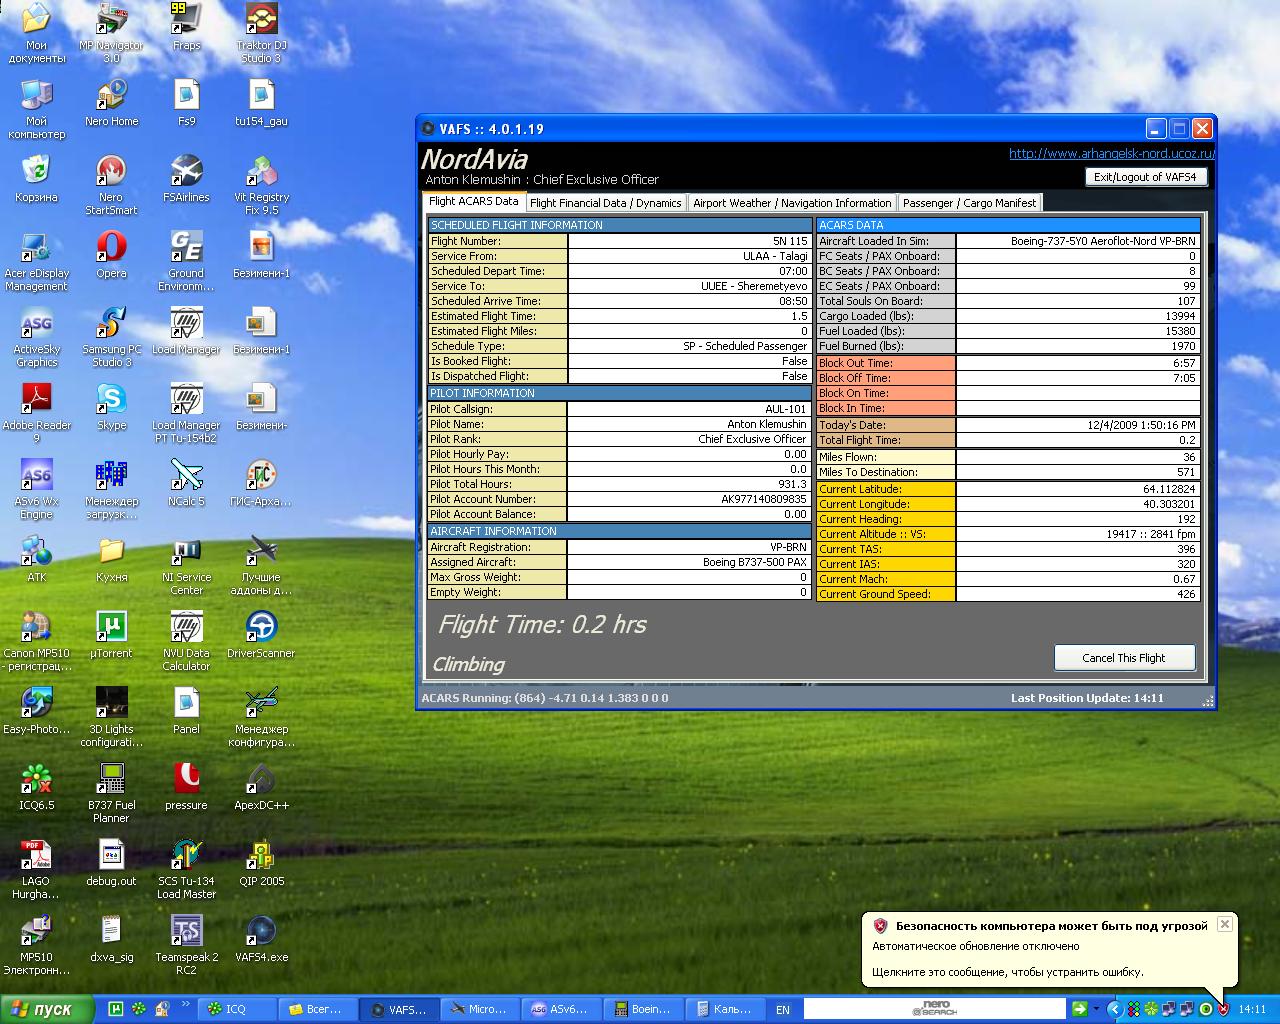Click the Service To value UUEE - Sheremetyevo
The image size is (1280, 1024).
click(x=689, y=286)
